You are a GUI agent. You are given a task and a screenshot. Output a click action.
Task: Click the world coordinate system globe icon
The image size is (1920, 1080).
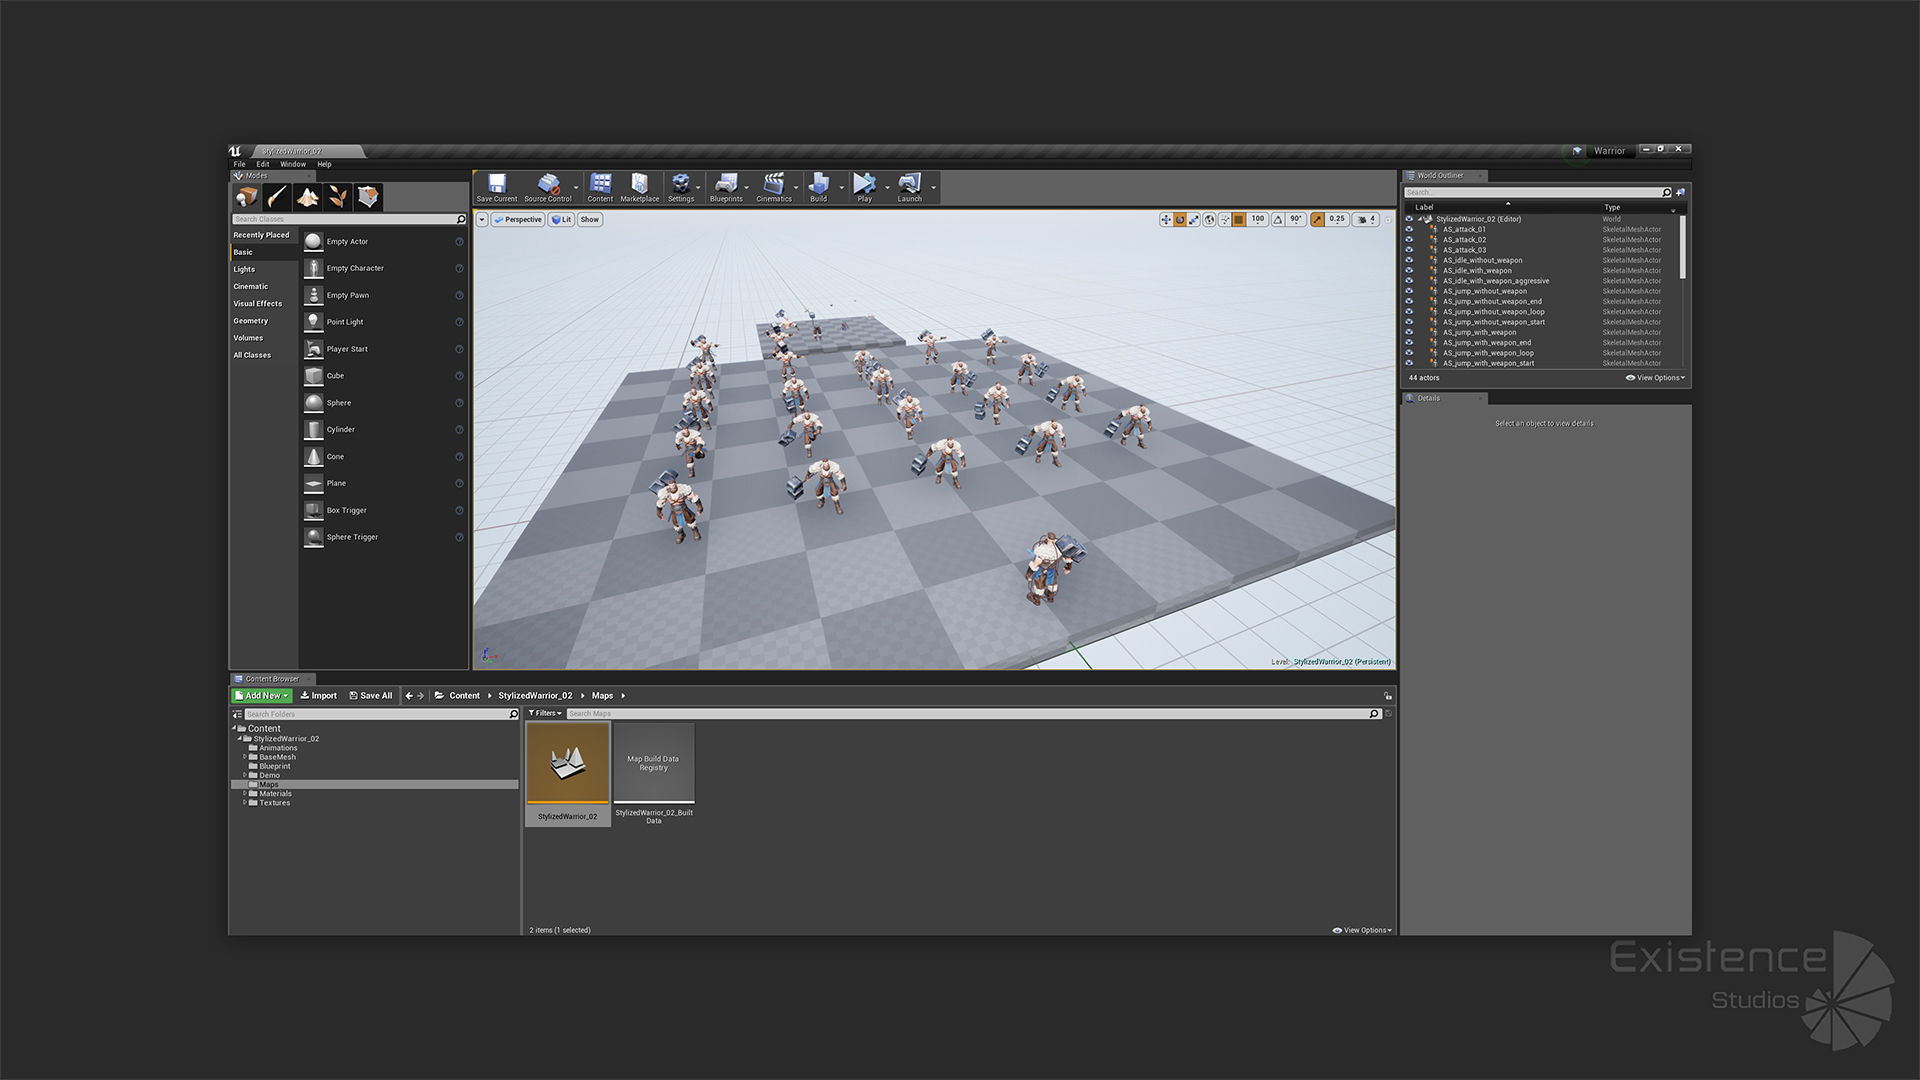tap(1209, 219)
